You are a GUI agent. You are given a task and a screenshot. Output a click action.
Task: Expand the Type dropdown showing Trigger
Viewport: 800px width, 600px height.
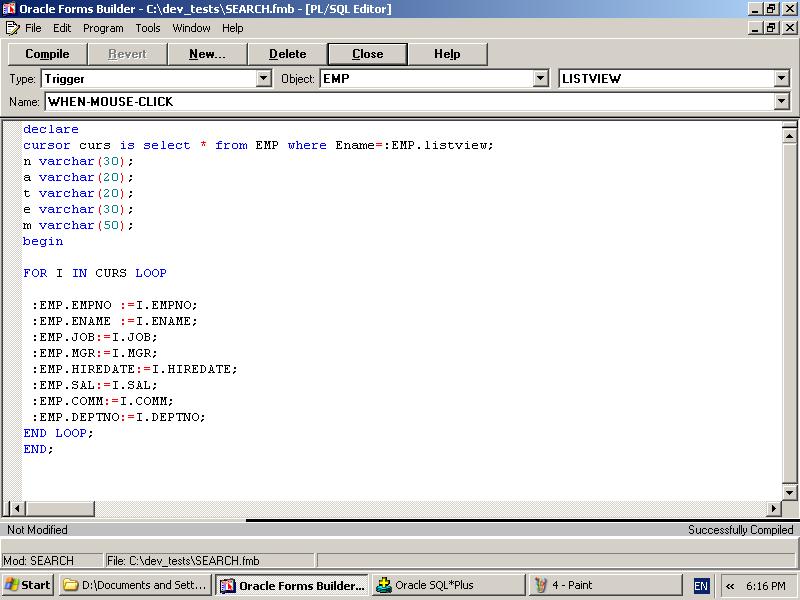[x=264, y=78]
